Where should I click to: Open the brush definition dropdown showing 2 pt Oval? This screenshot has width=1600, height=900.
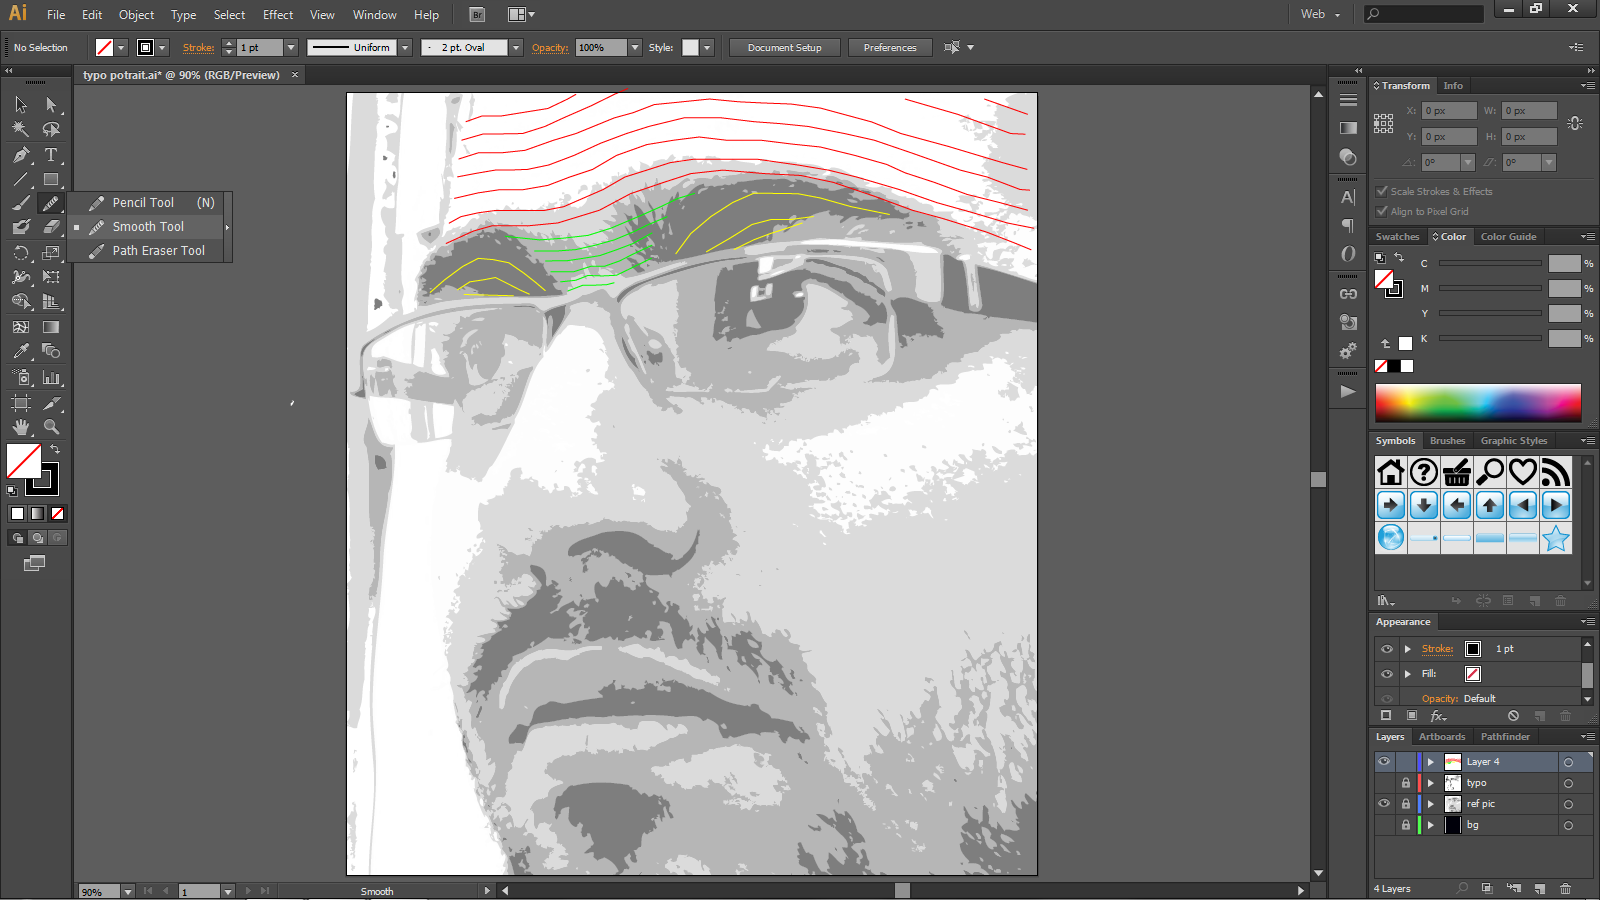[514, 47]
